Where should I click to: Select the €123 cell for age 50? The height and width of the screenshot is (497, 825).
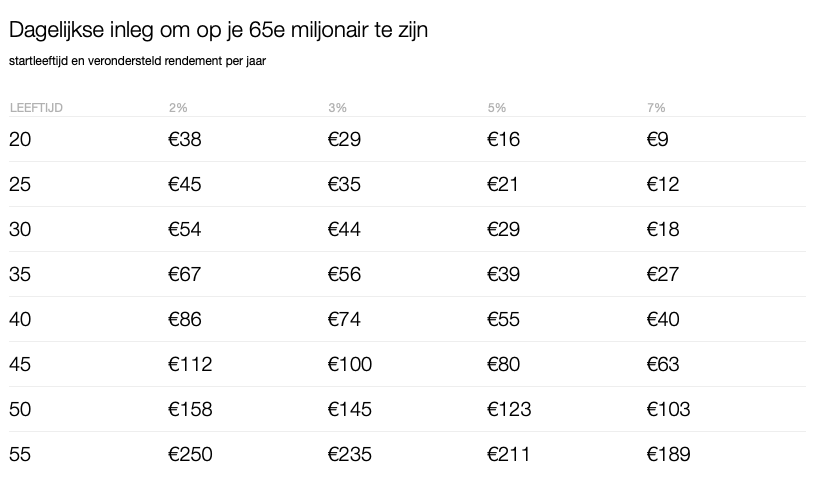(509, 410)
